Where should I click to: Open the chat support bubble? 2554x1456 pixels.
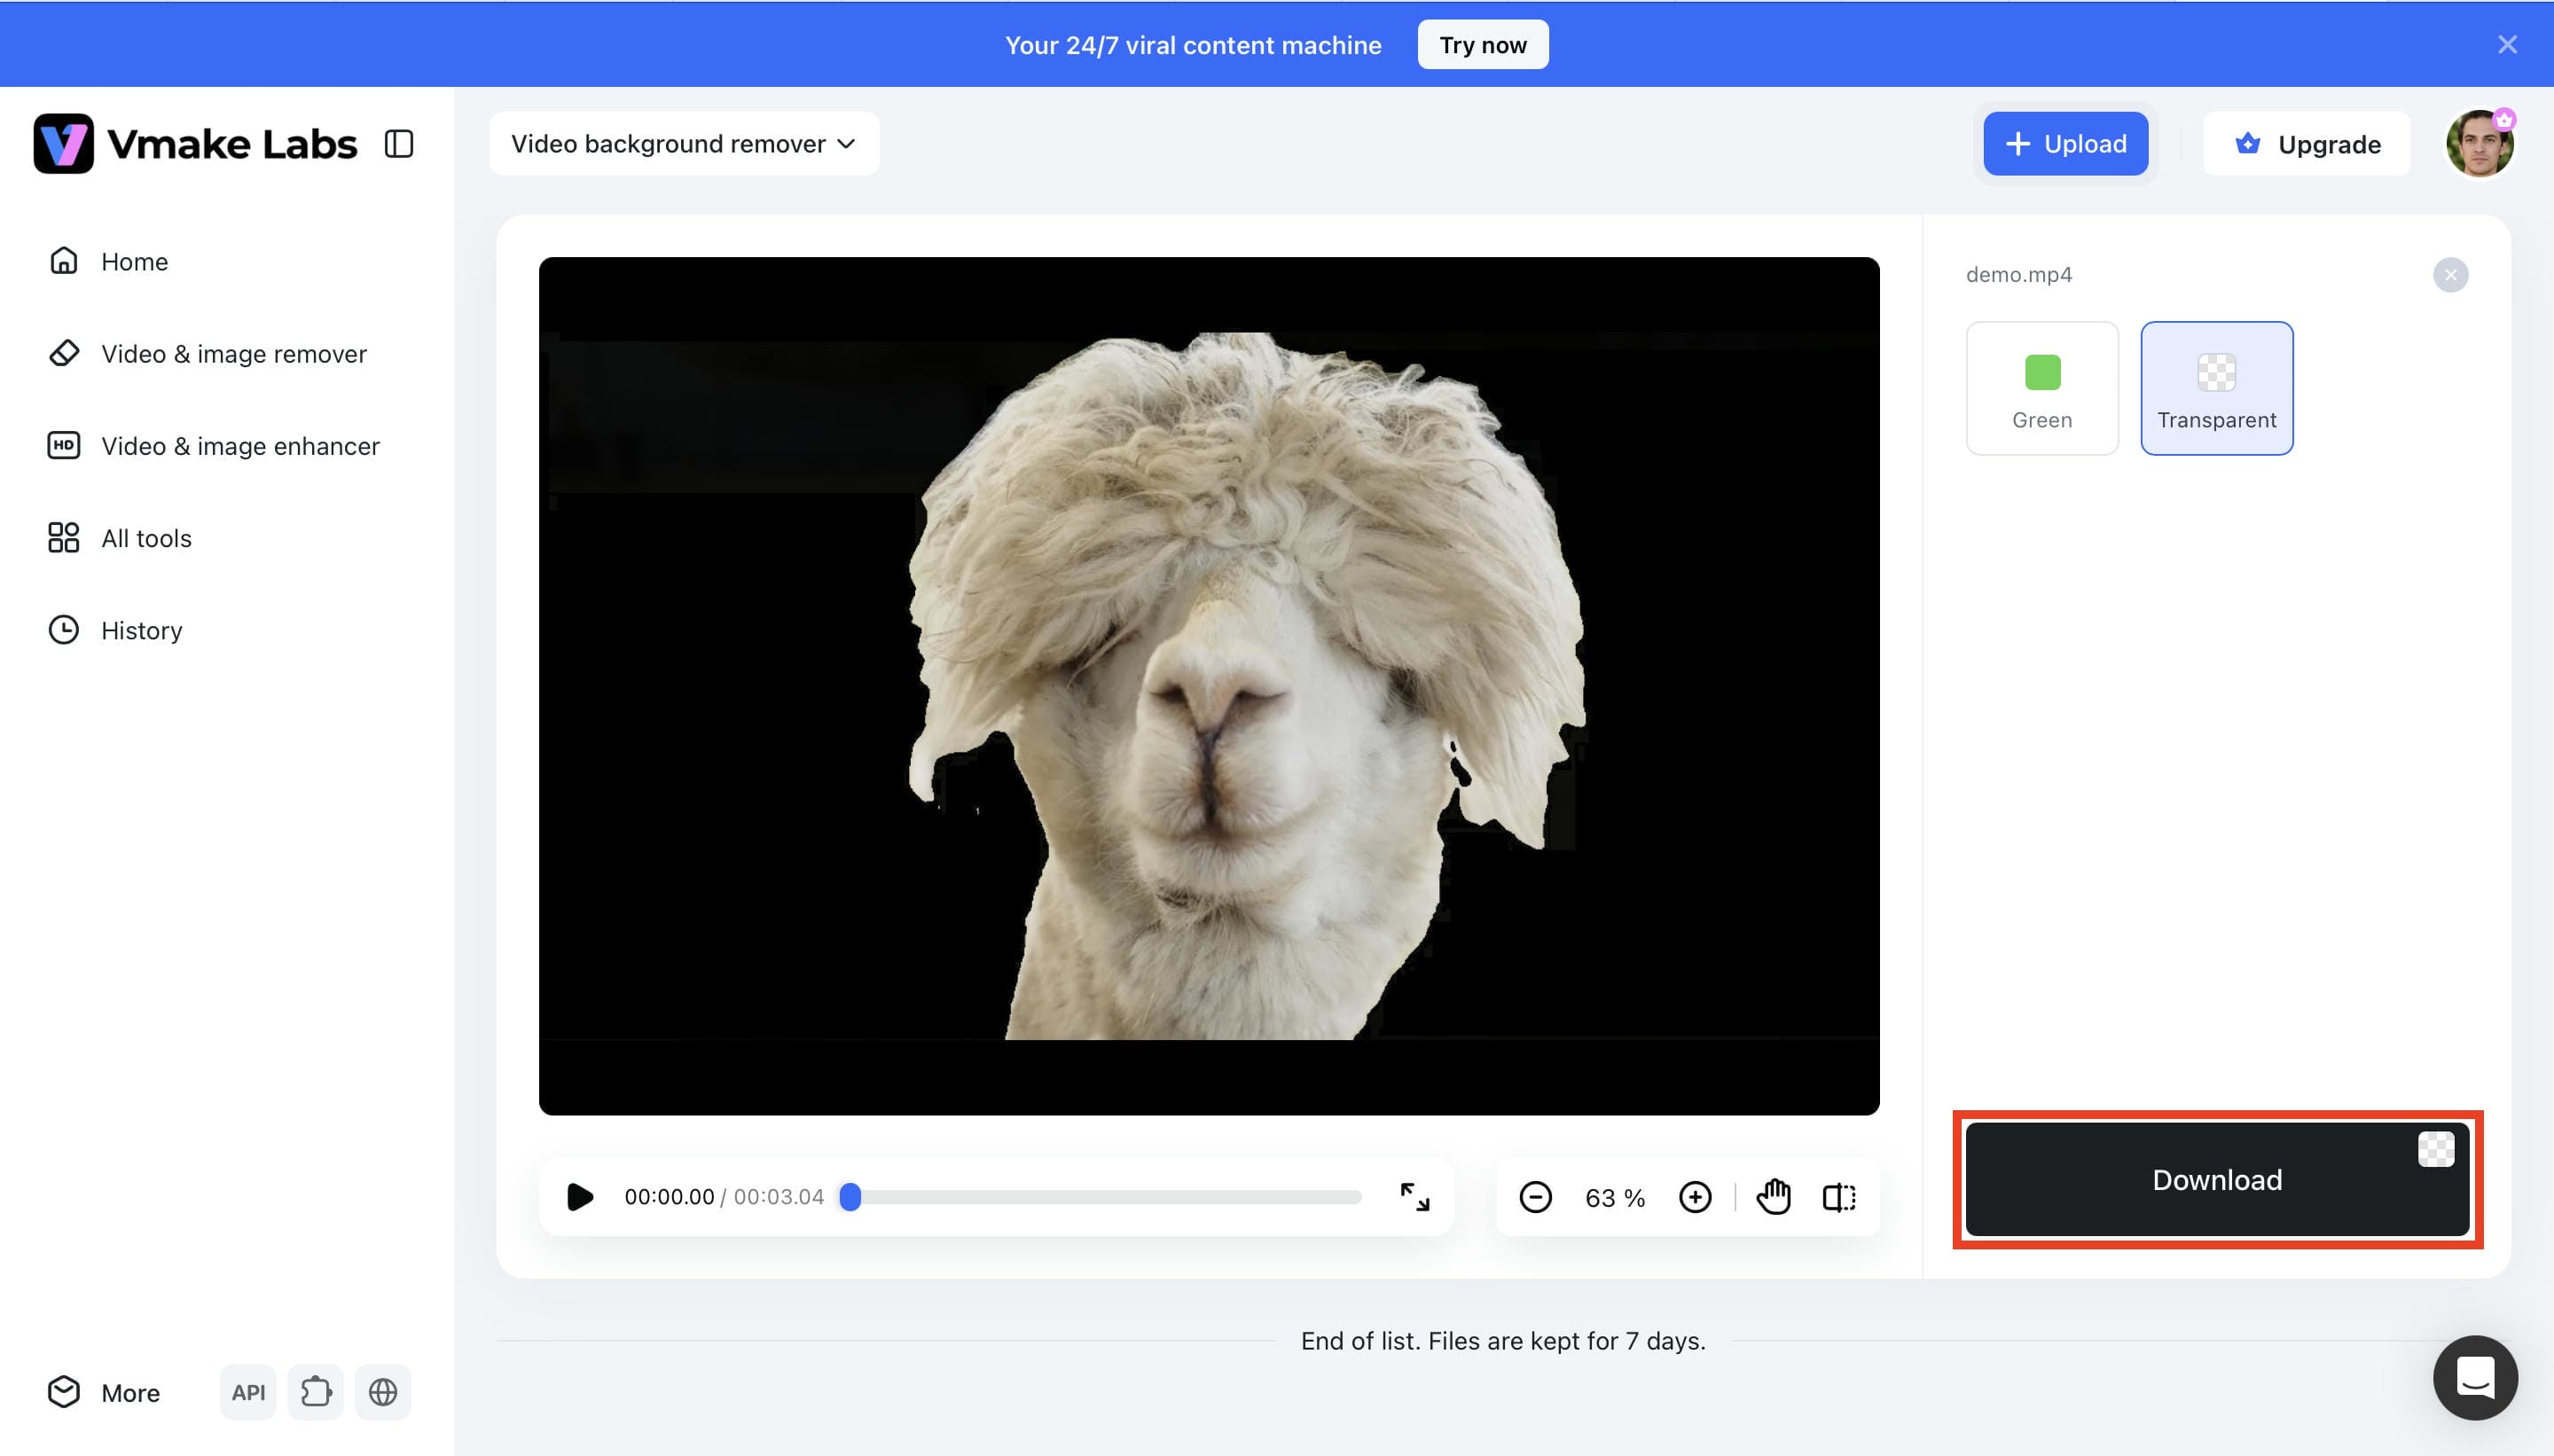[x=2475, y=1378]
